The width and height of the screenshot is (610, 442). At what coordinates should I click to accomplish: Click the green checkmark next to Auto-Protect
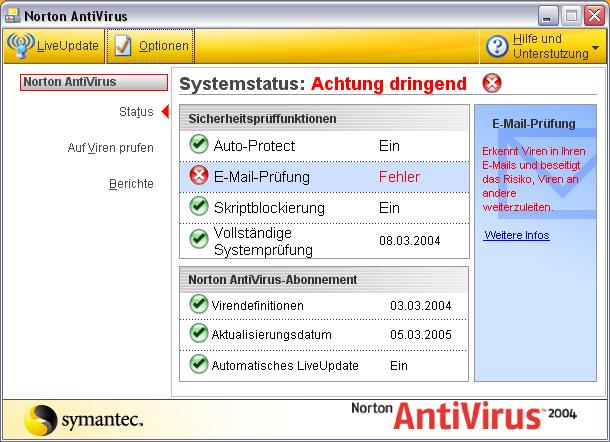coord(199,144)
